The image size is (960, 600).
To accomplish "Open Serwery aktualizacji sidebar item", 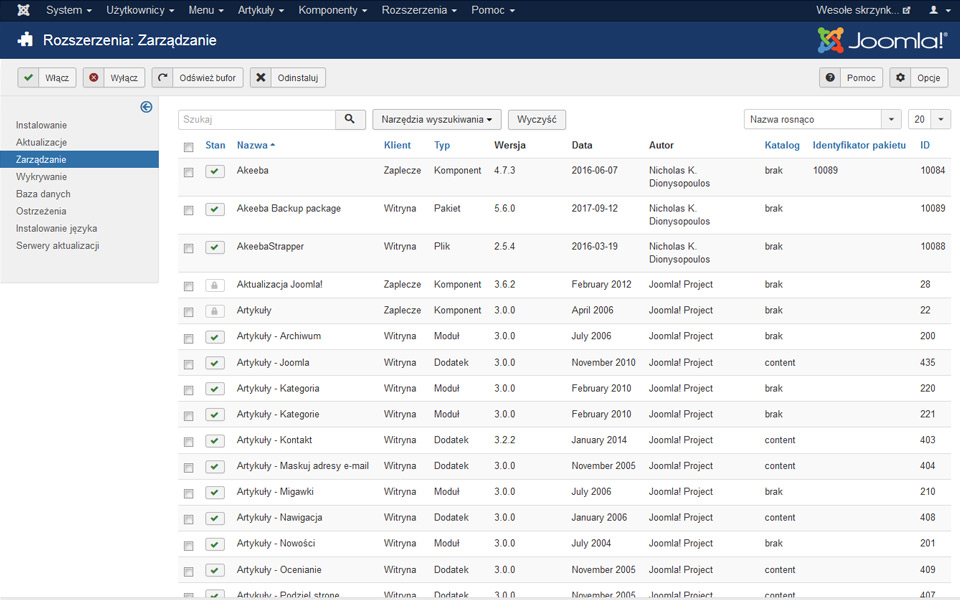I will coord(58,246).
